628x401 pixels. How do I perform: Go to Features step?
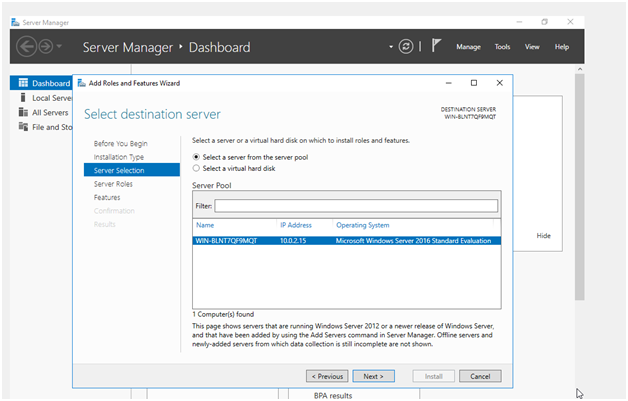coord(107,197)
